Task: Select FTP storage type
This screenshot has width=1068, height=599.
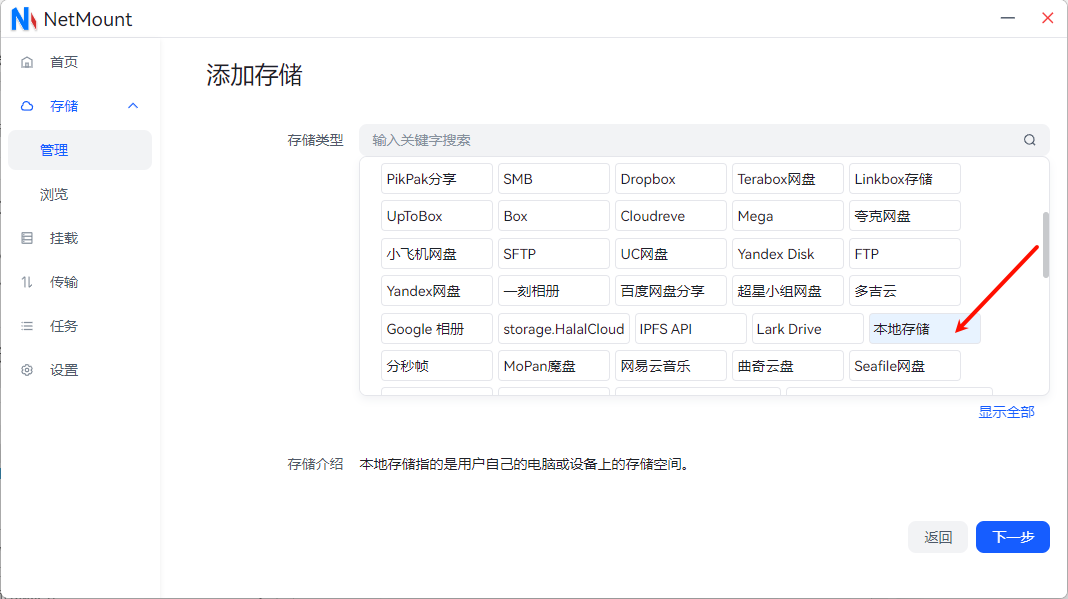Action: click(905, 254)
